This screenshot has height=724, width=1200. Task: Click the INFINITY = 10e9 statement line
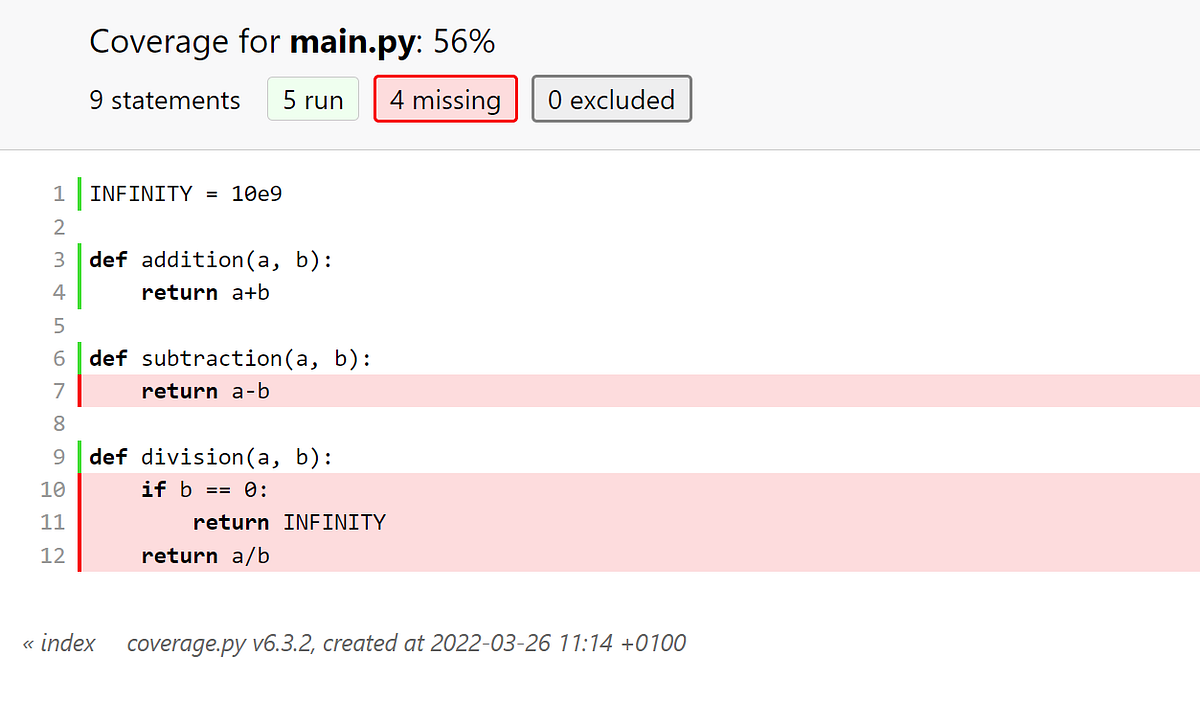point(185,193)
